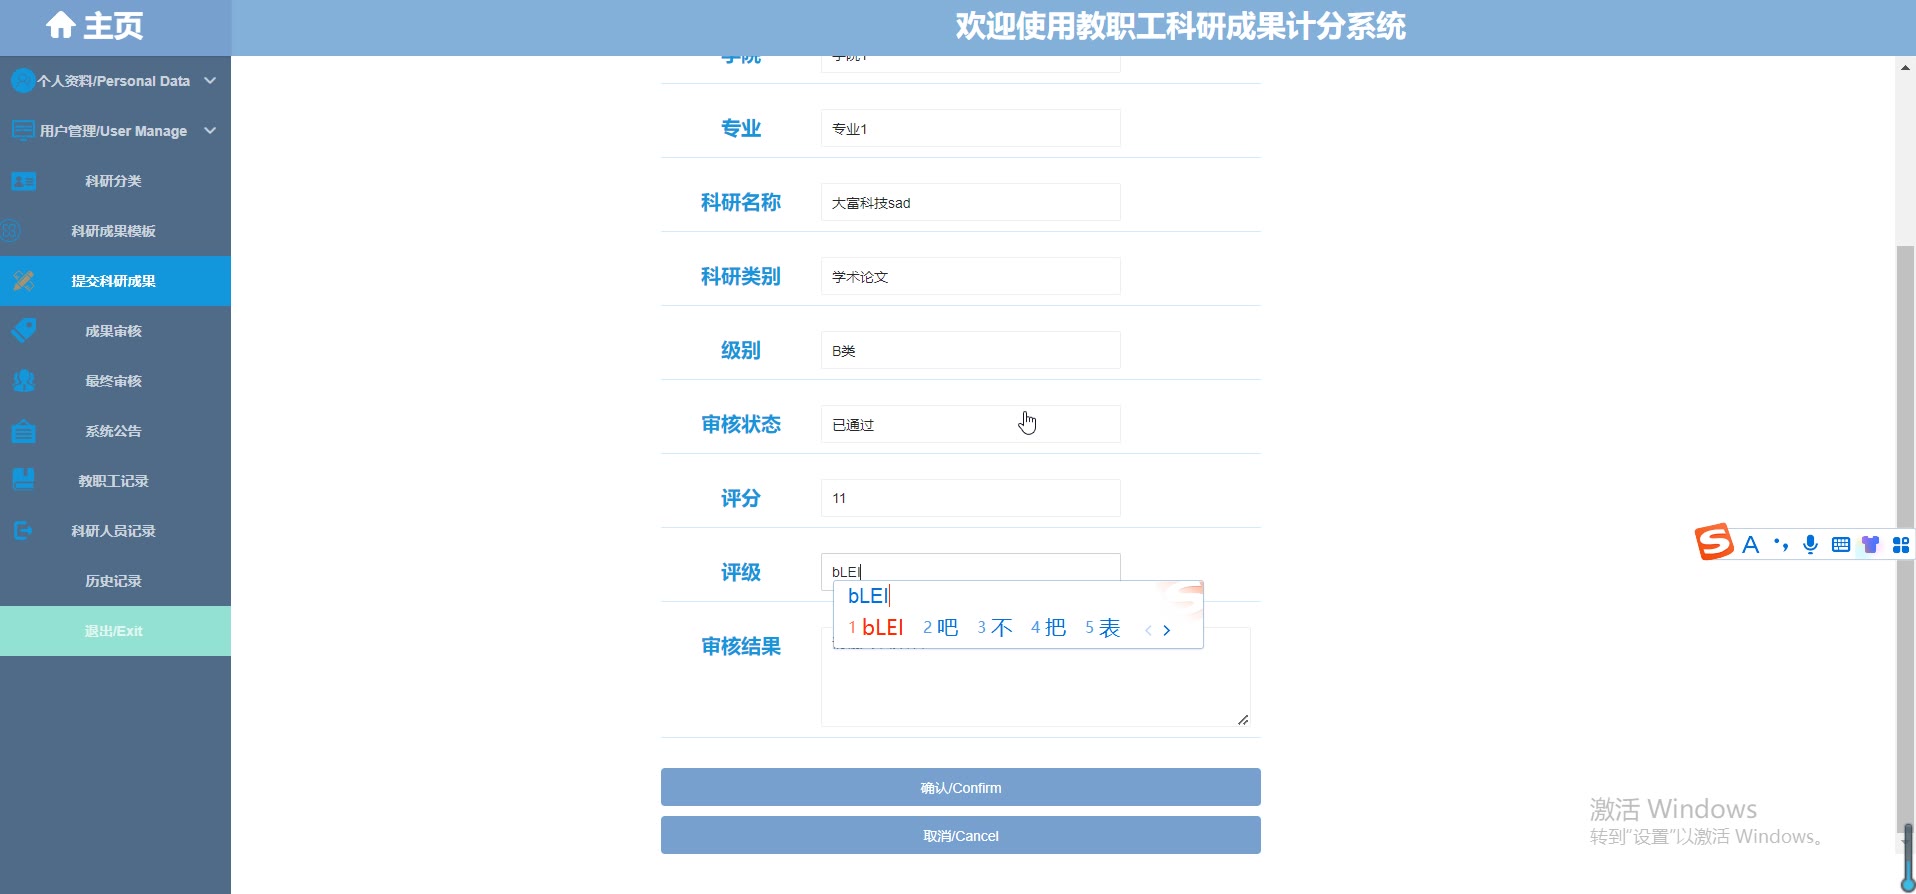Viewport: 1916px width, 894px height.
Task: Click the 确认/Confirm button
Action: click(x=960, y=787)
